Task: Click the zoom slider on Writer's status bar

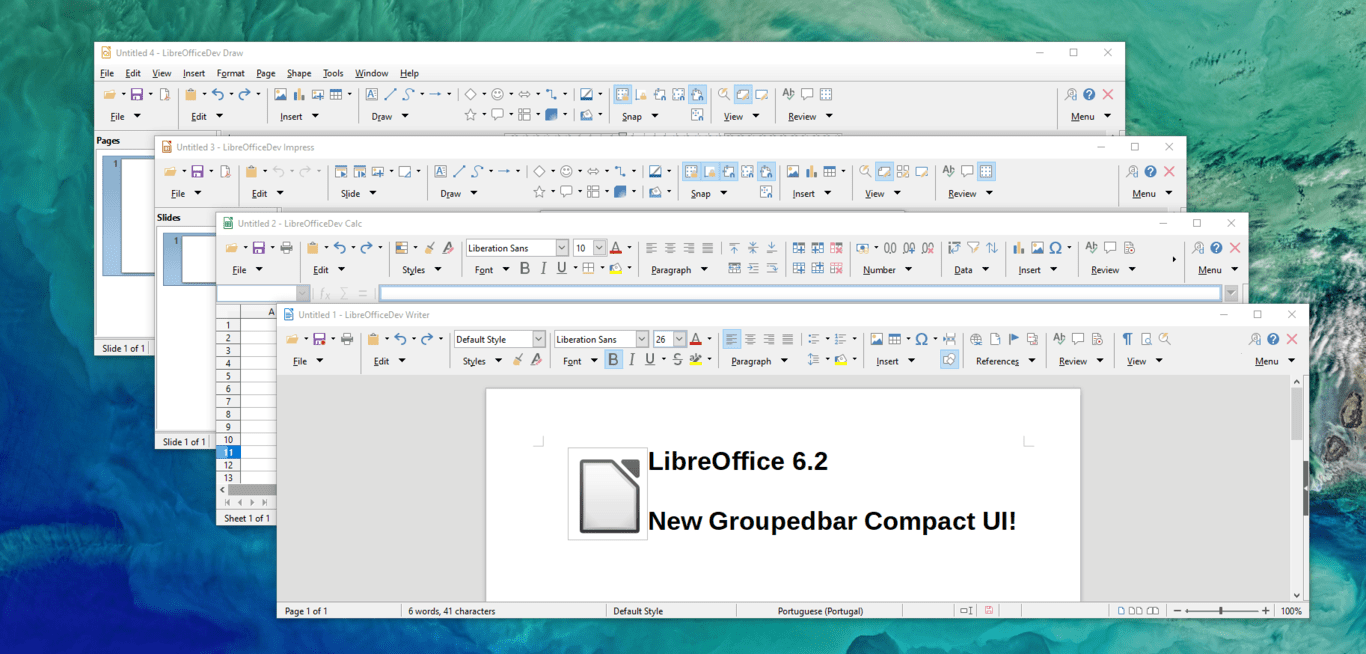Action: point(1222,610)
